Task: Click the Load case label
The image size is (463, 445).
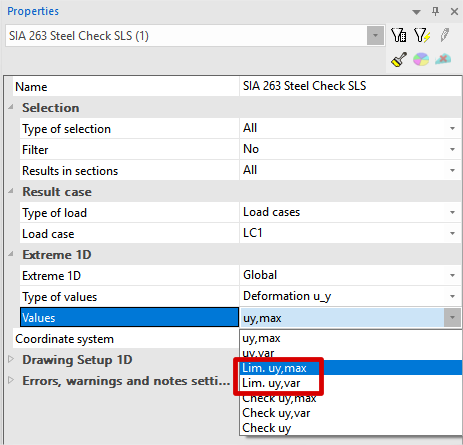Action: pos(48,234)
